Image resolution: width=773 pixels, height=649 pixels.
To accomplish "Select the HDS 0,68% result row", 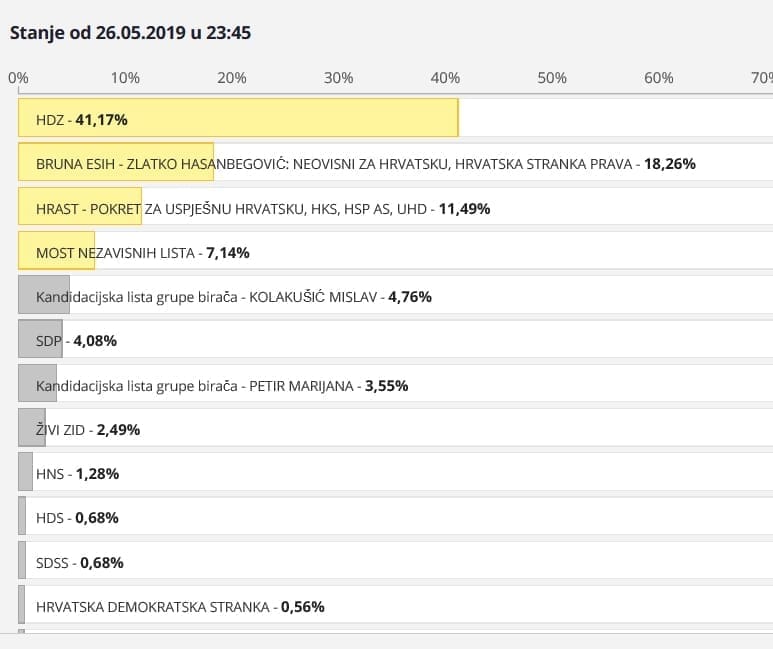I will point(77,517).
